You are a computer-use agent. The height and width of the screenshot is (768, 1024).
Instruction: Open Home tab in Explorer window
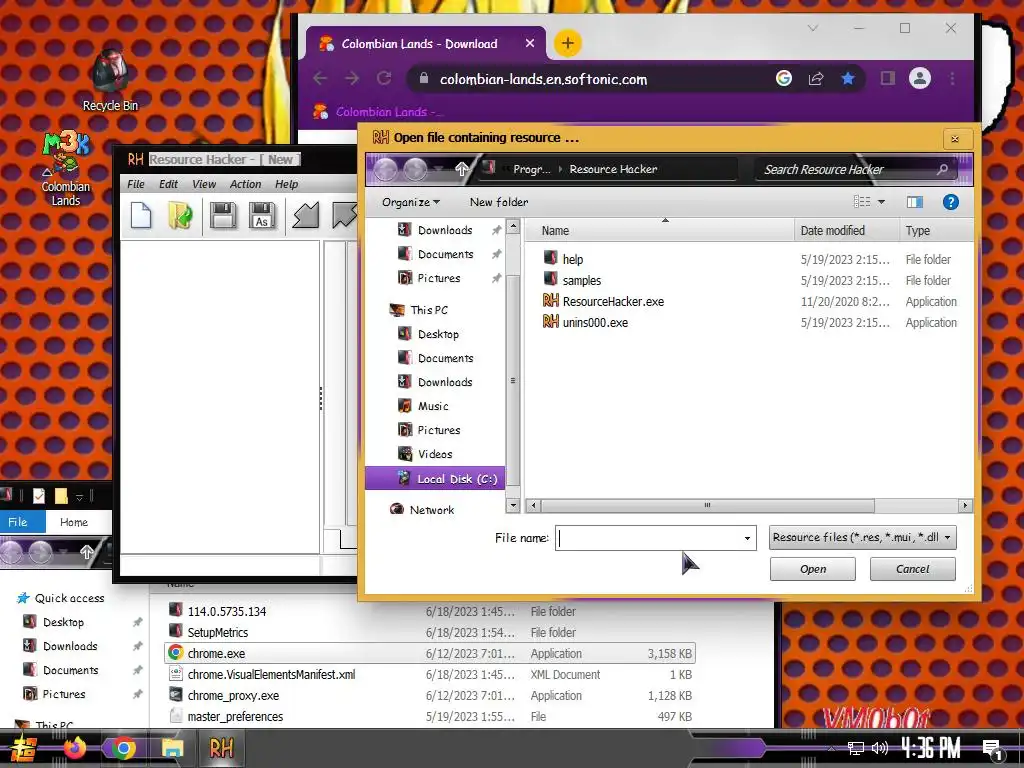click(74, 522)
